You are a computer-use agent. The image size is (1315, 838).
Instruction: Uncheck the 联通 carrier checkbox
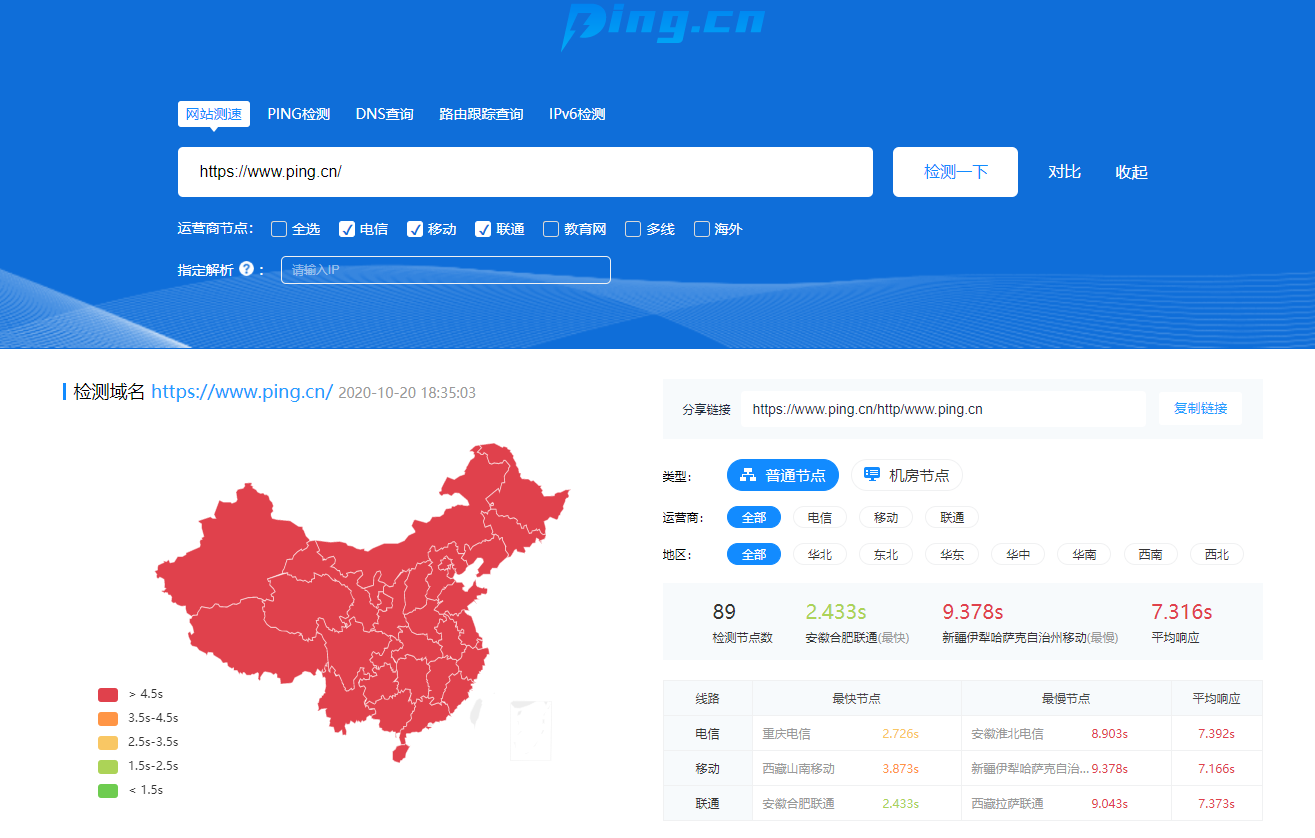coord(483,229)
